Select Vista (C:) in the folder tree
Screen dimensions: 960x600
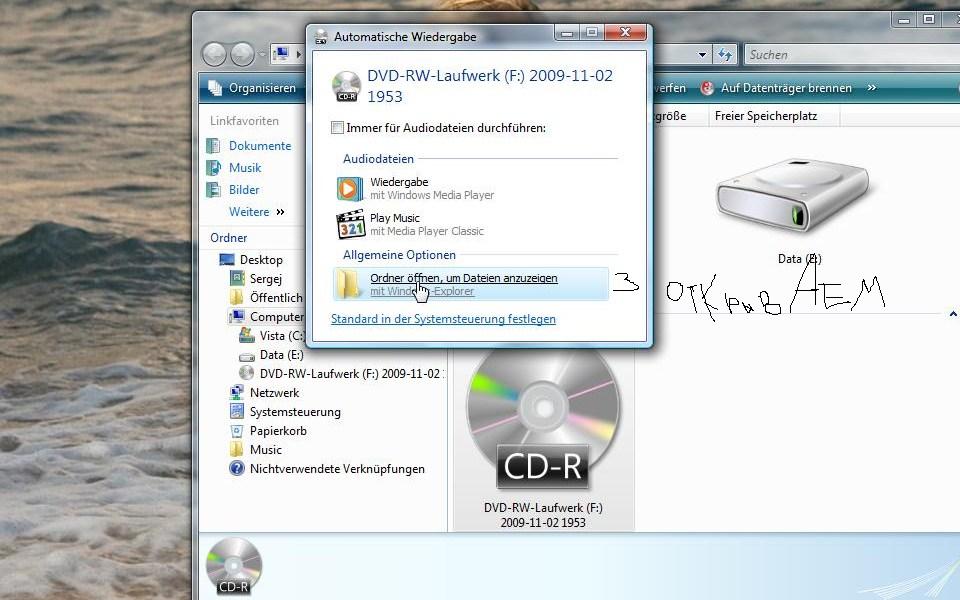(282, 336)
